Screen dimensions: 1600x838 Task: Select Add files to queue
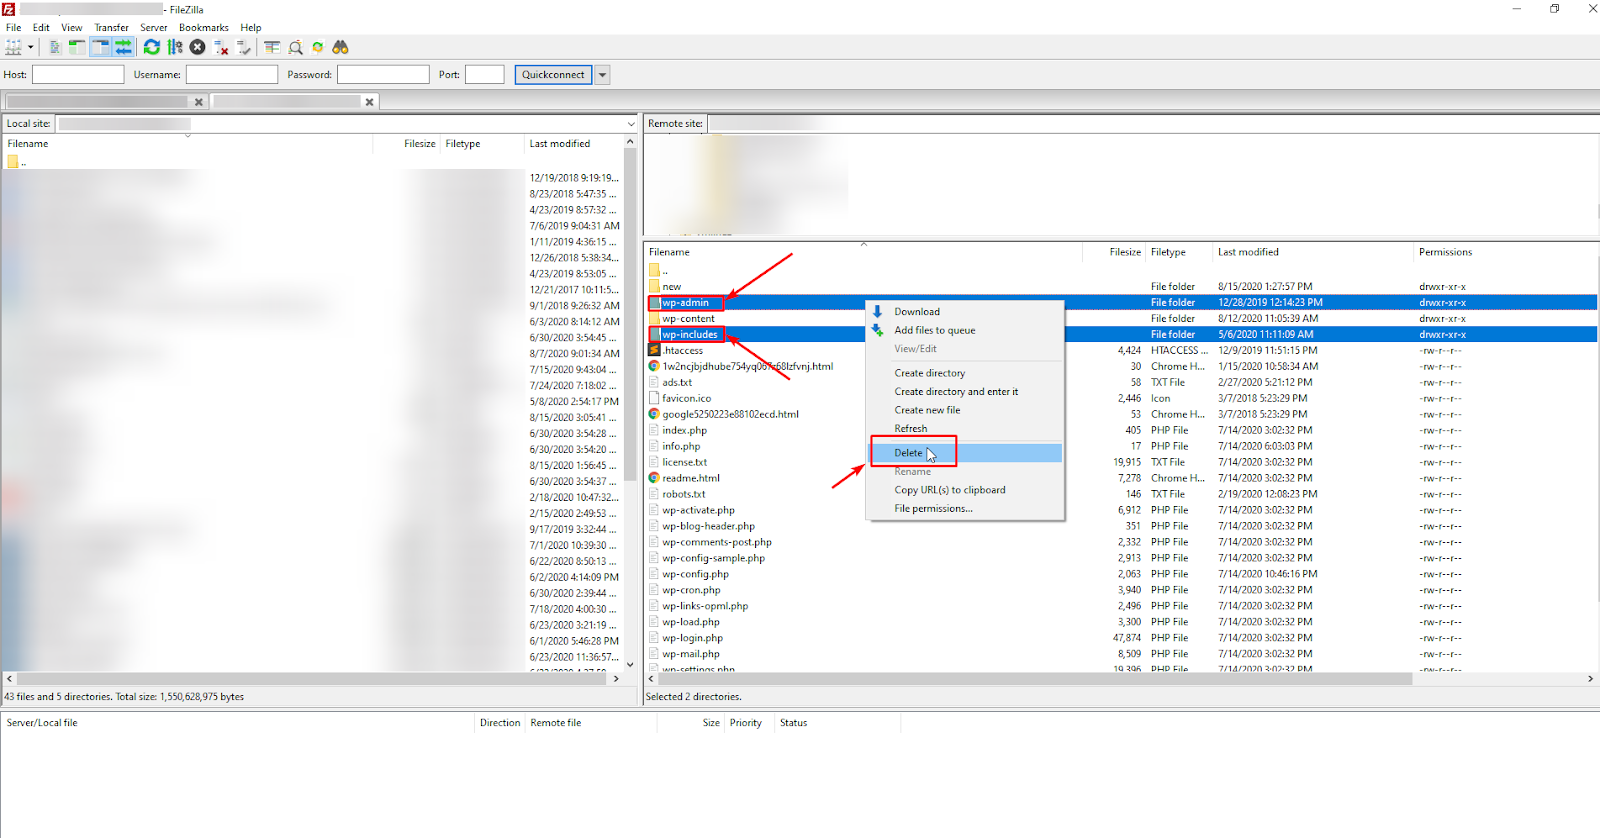[965, 330]
